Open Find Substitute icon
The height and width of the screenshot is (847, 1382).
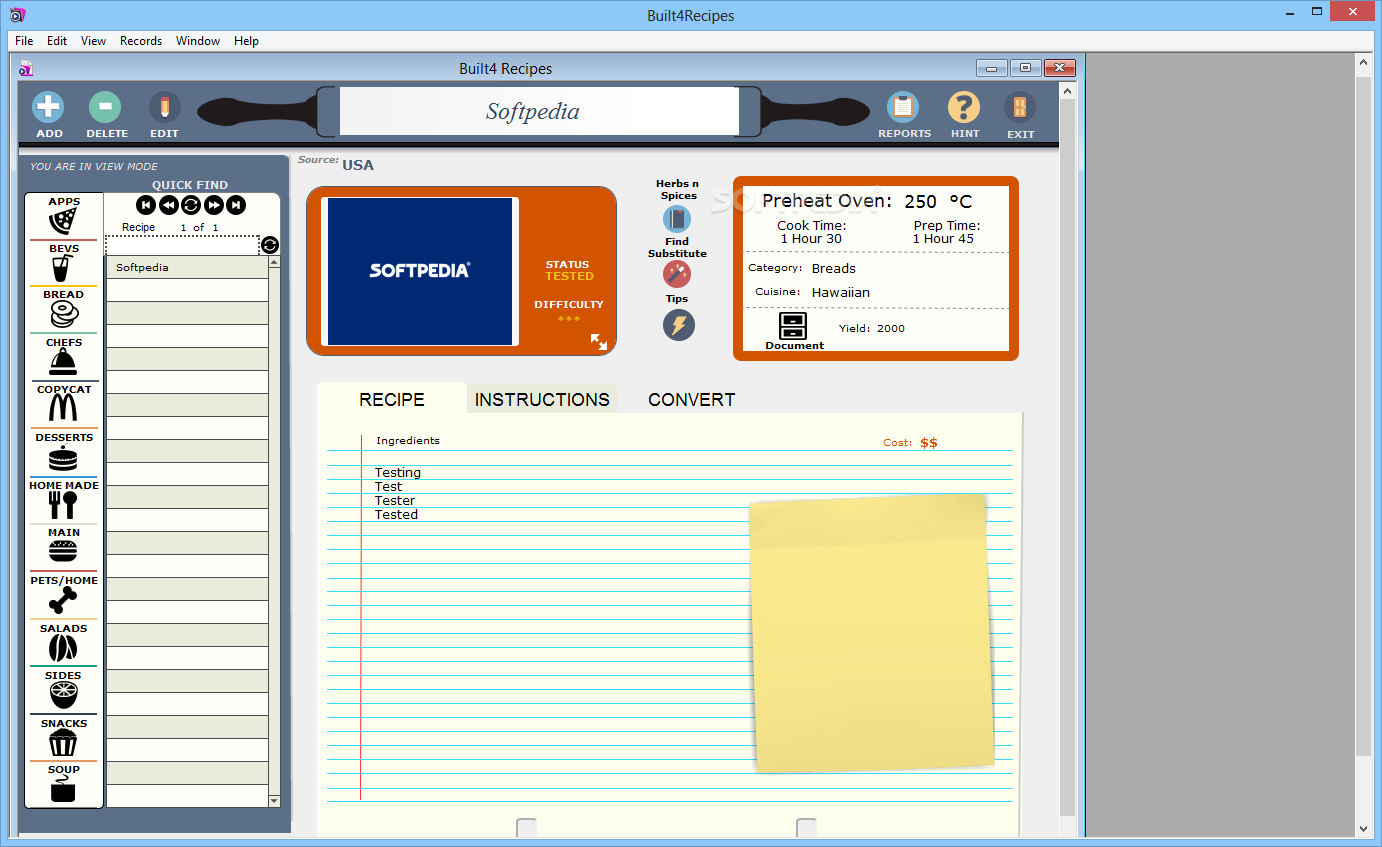point(677,273)
